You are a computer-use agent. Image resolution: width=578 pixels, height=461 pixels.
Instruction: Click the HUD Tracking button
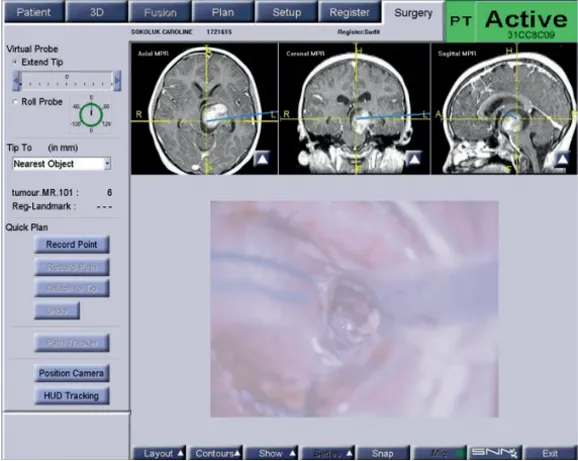tap(72, 396)
